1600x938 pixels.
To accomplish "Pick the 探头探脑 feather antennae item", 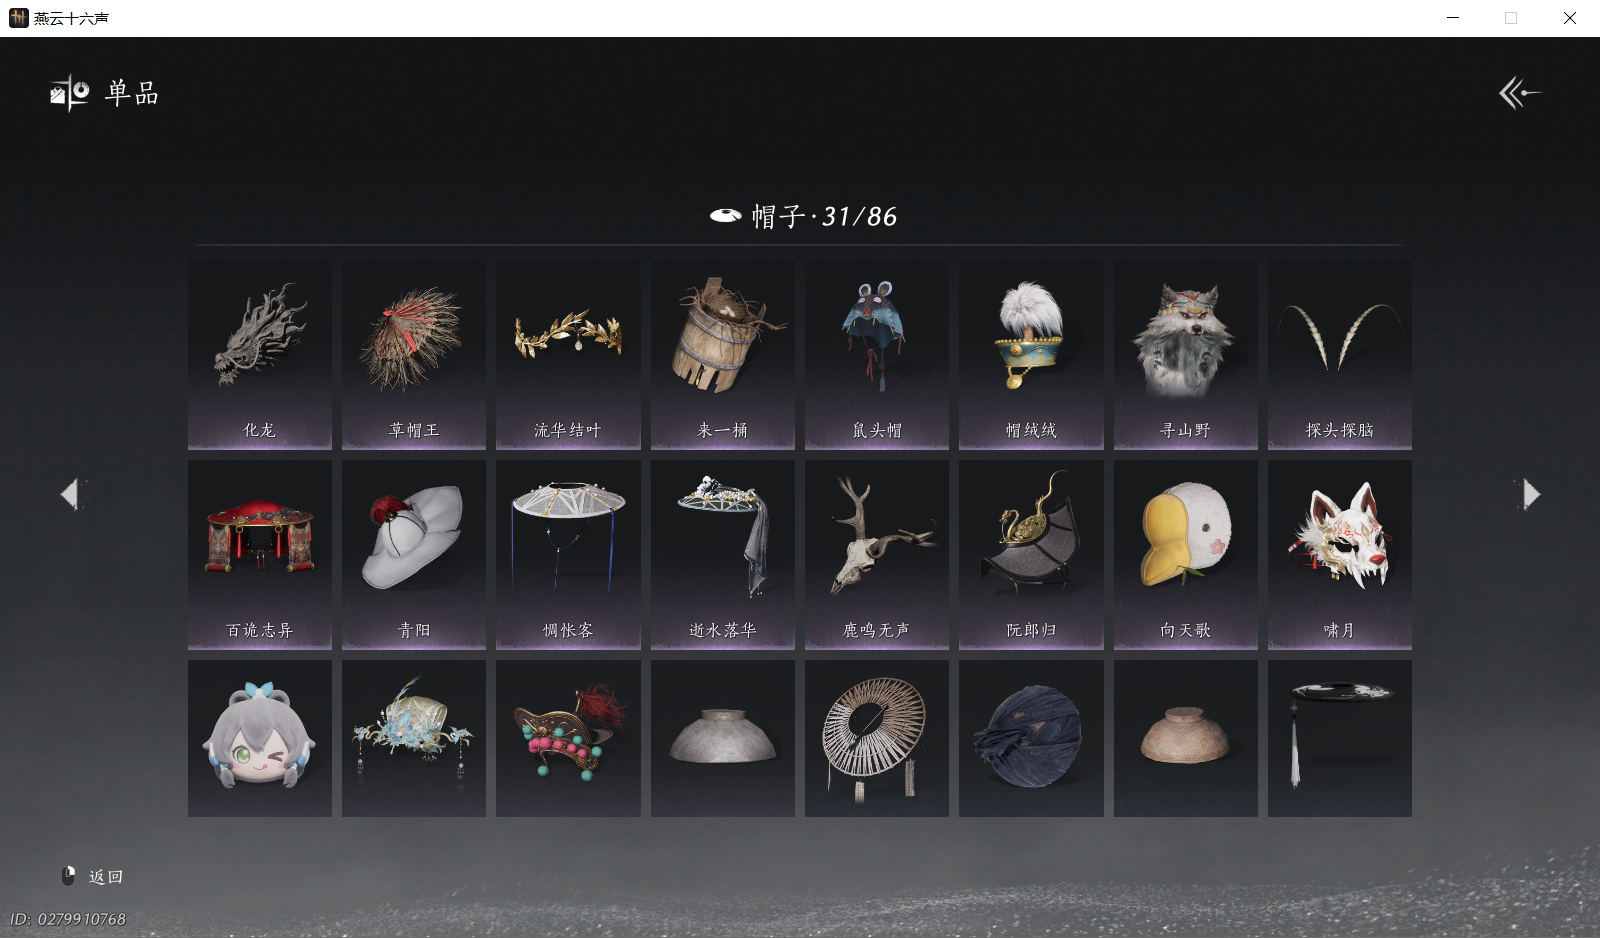I will [1340, 355].
